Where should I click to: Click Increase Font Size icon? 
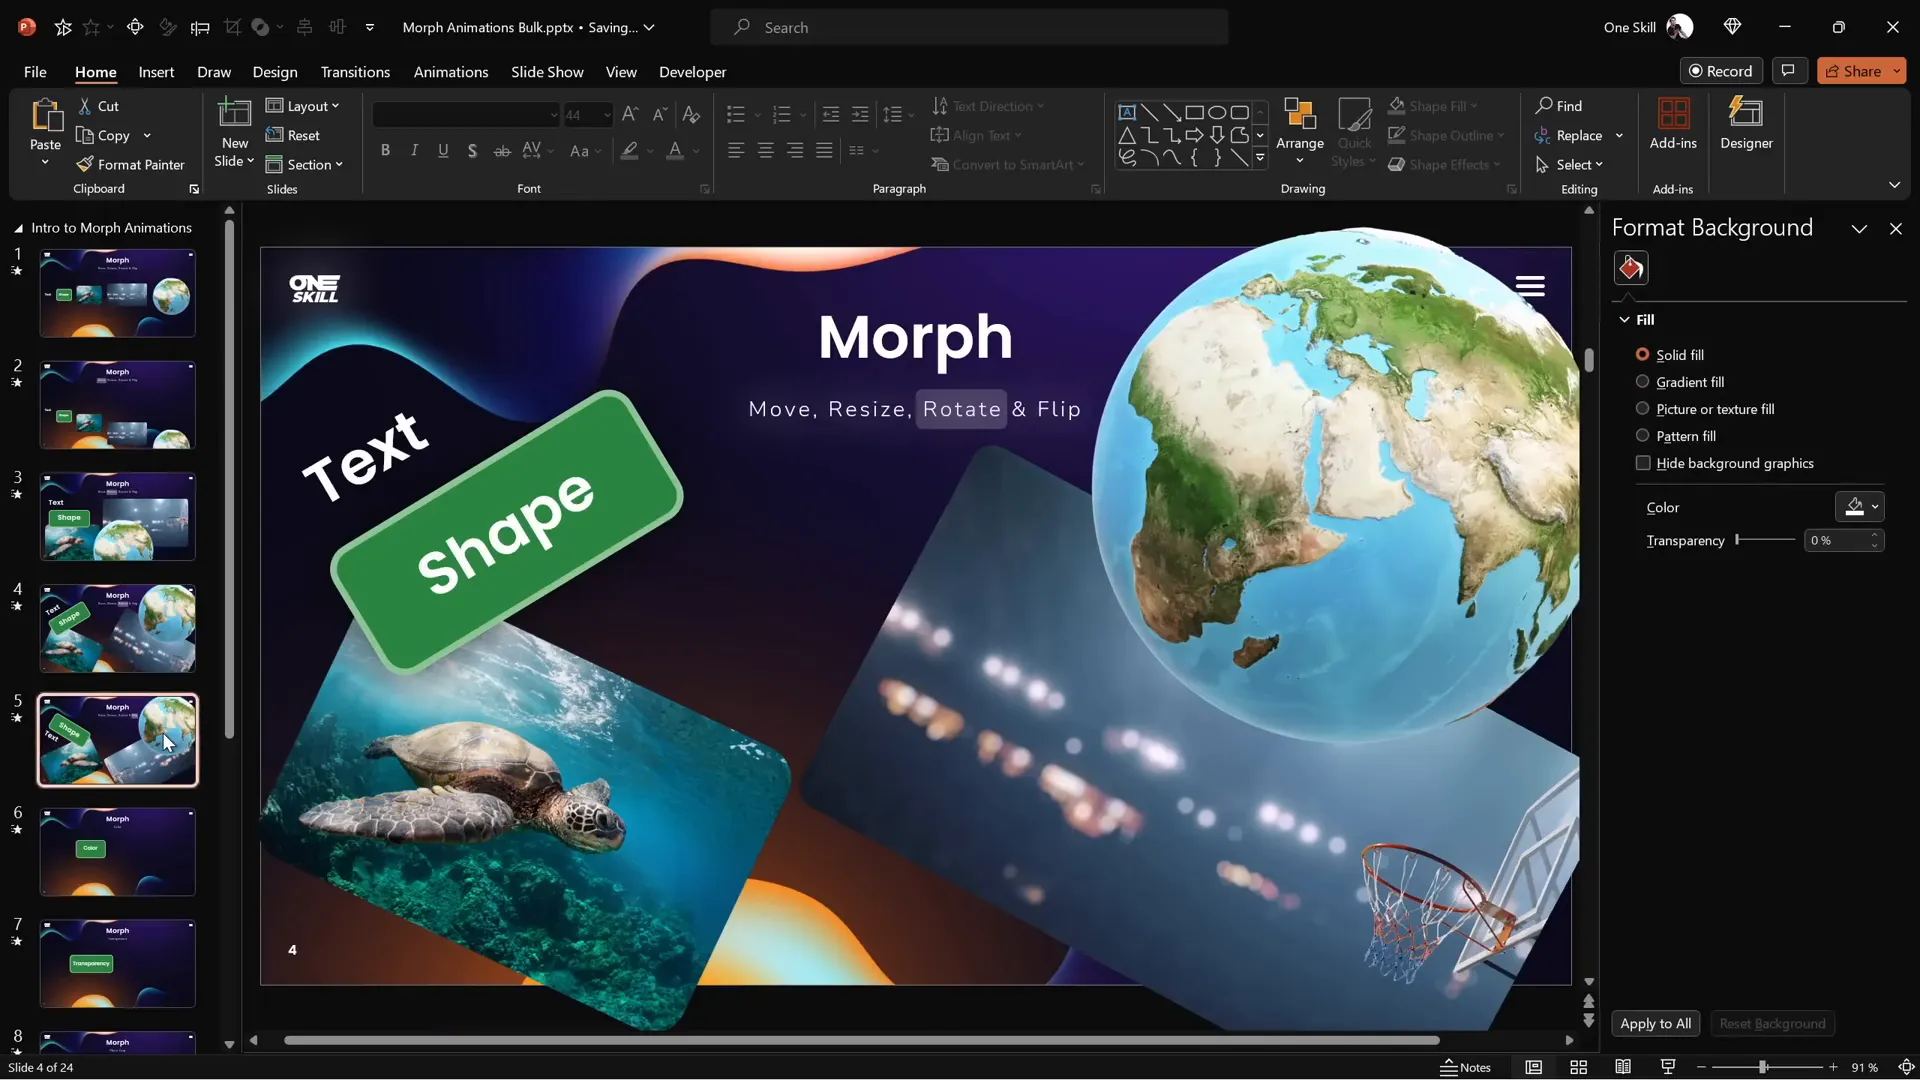click(x=629, y=115)
